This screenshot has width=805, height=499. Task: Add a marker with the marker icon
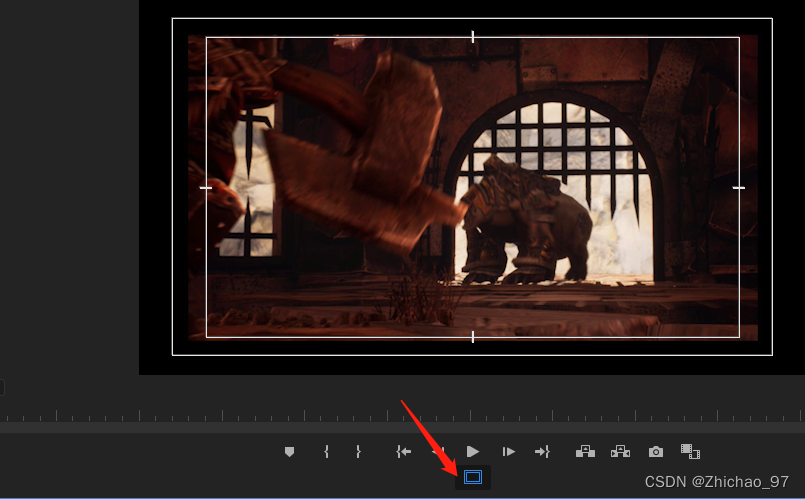click(289, 452)
